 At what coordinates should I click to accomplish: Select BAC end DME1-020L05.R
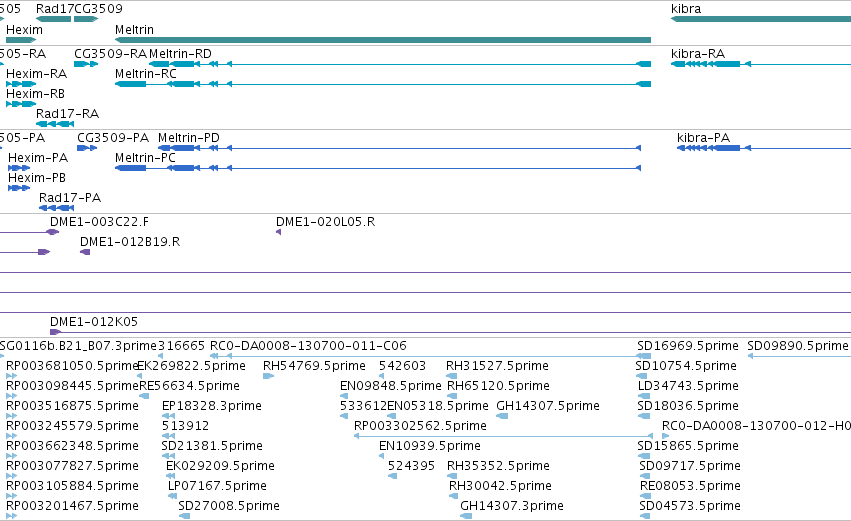(325, 222)
